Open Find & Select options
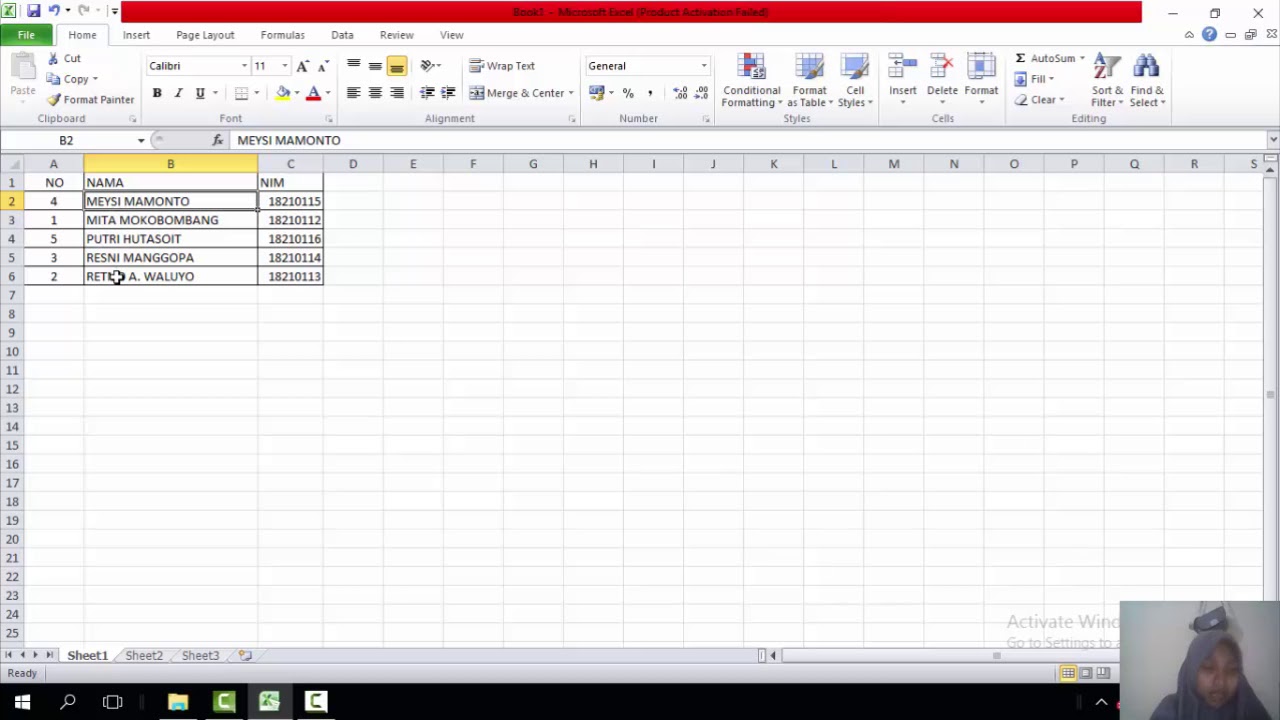This screenshot has height=720, width=1280. point(1147,80)
